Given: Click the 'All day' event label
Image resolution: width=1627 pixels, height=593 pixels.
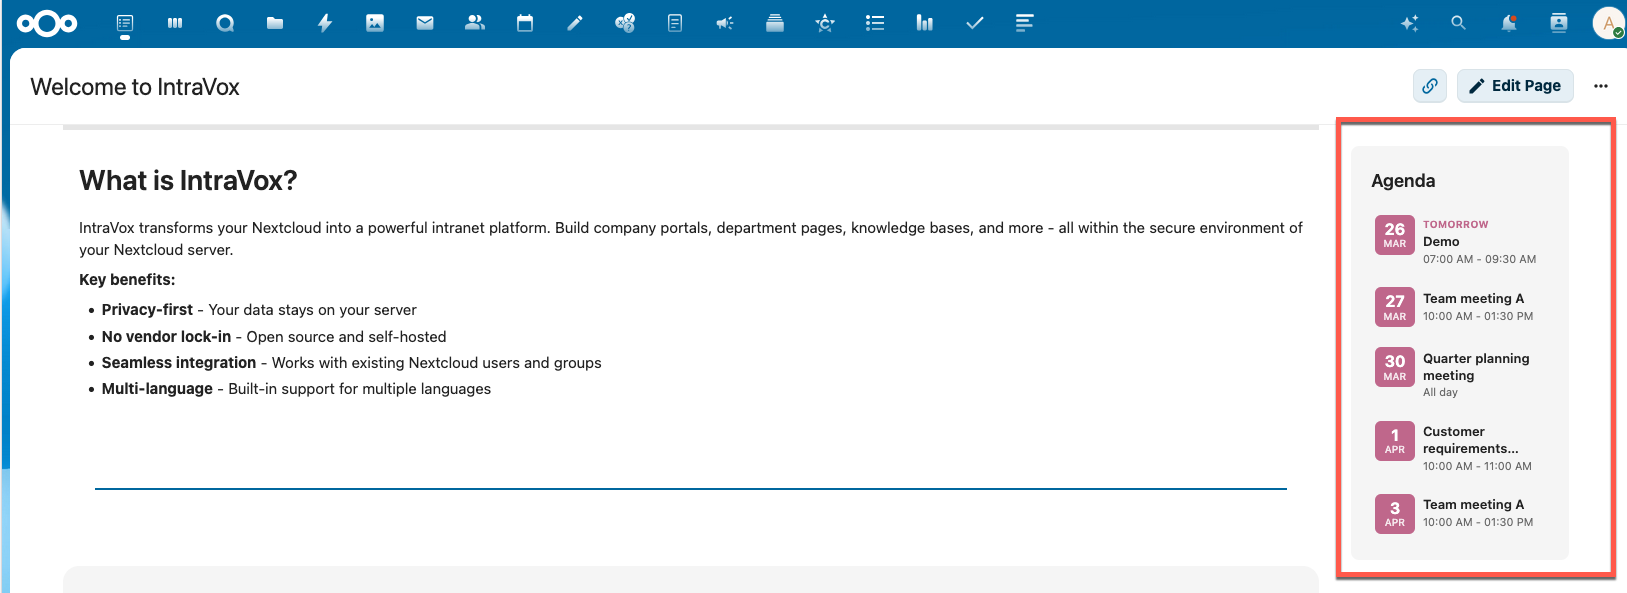Looking at the screenshot, I should 1440,392.
